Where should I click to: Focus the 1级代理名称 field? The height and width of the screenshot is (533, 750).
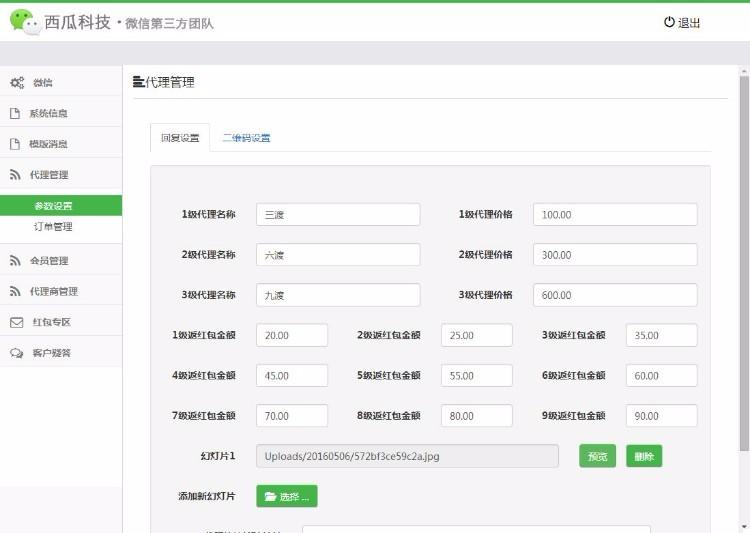[338, 214]
